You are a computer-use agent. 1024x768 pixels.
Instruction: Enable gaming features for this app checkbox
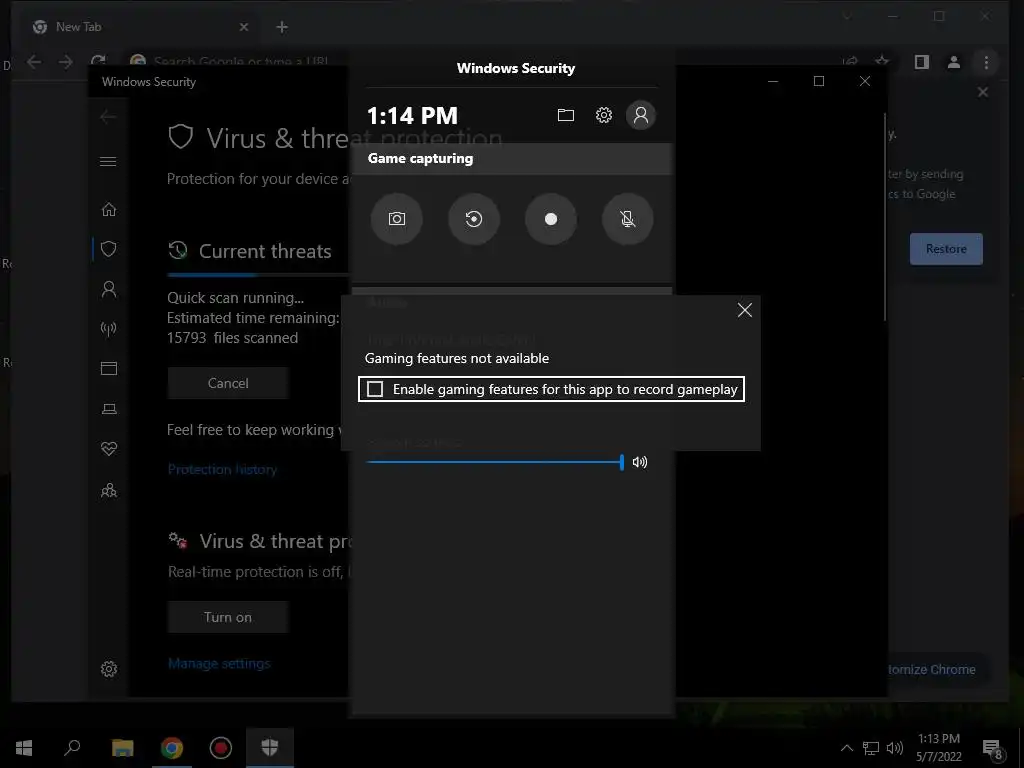tap(375, 389)
